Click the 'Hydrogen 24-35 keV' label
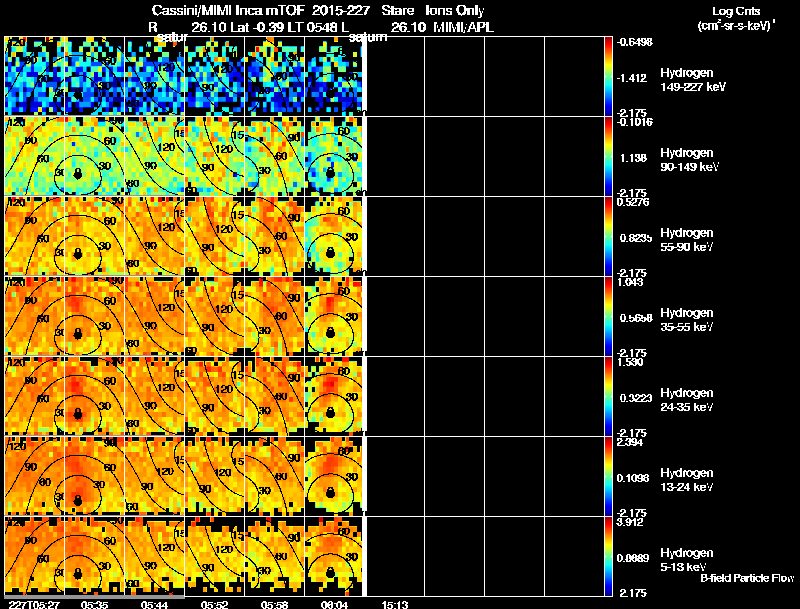 tap(687, 400)
